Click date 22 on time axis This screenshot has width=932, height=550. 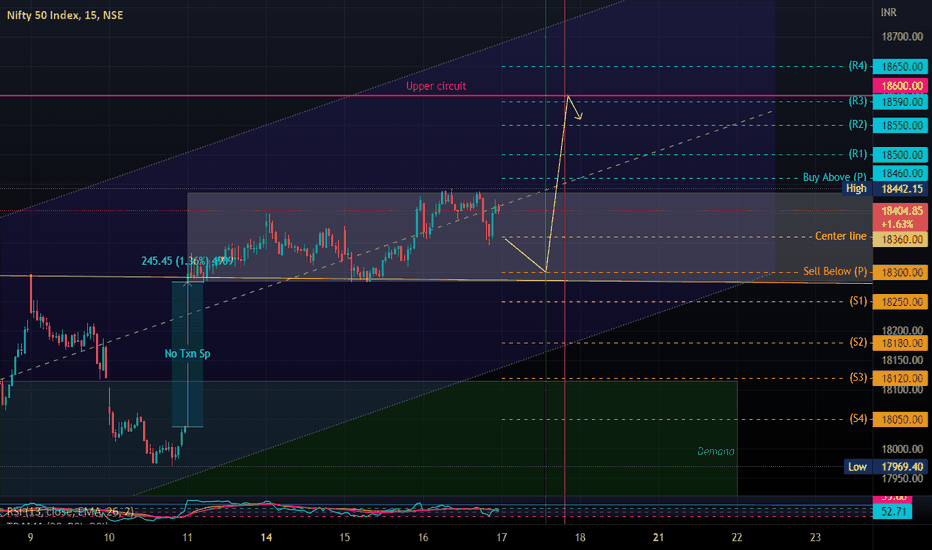(737, 538)
